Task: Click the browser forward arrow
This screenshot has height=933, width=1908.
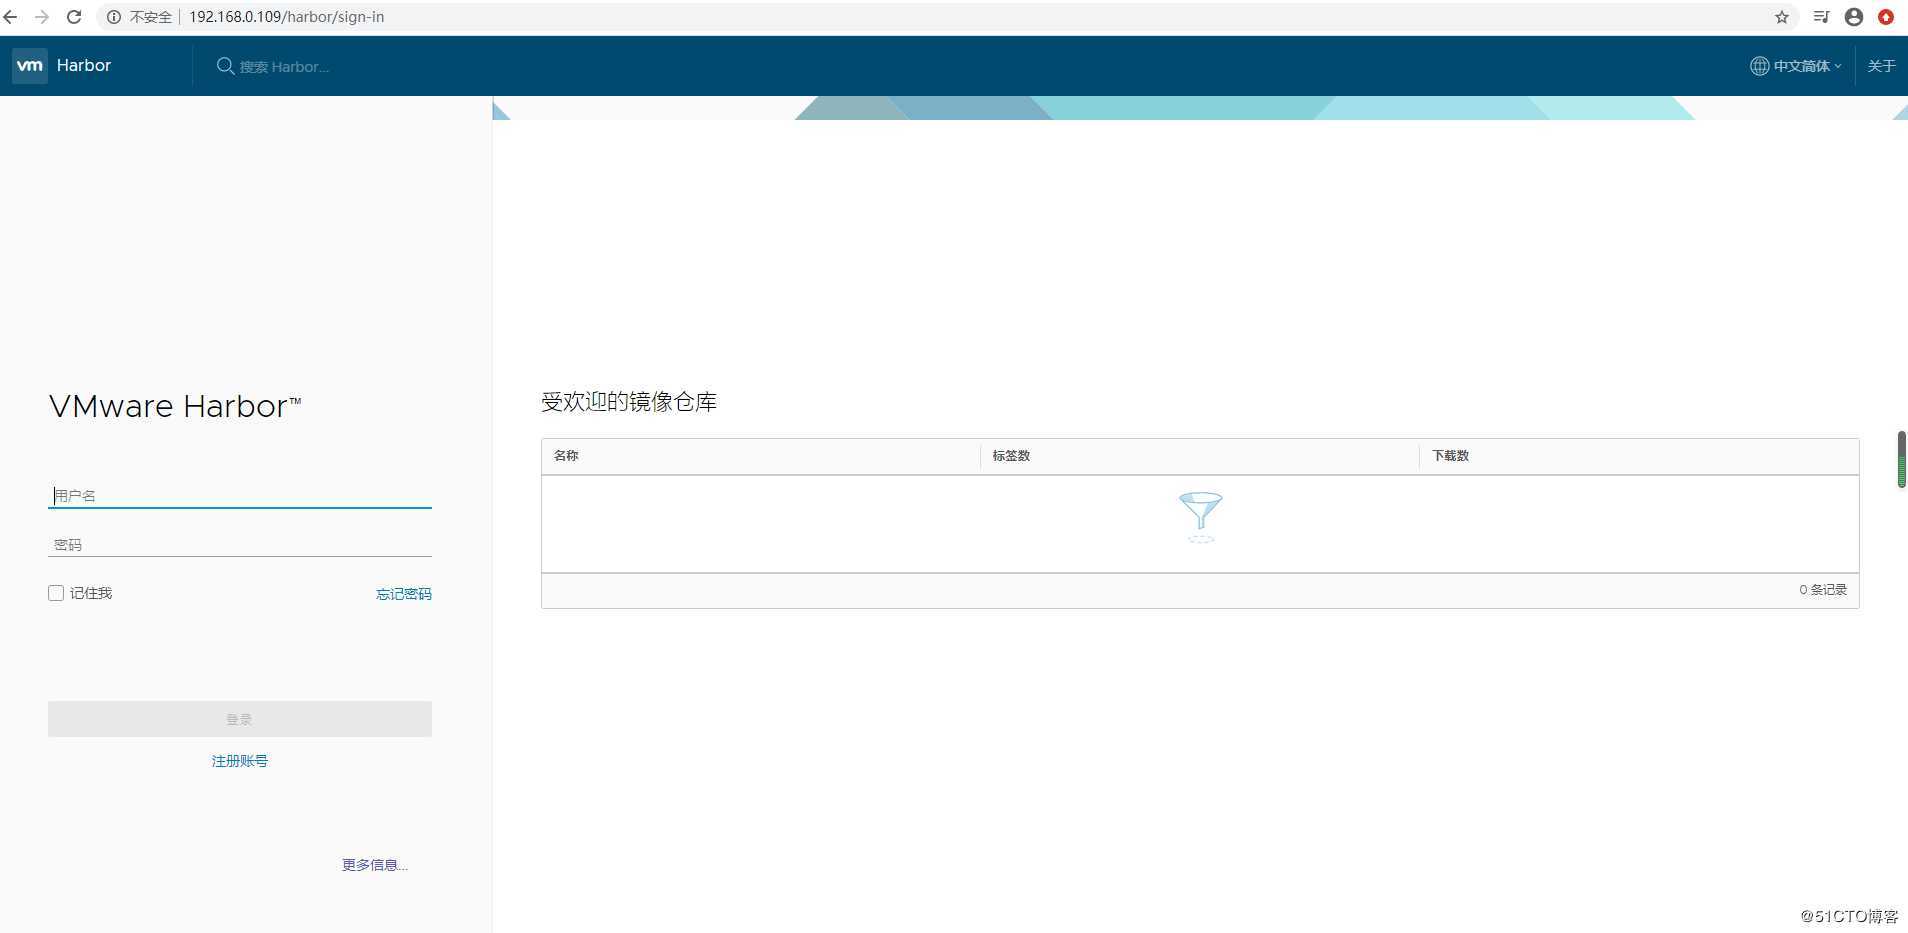Action: 42,17
